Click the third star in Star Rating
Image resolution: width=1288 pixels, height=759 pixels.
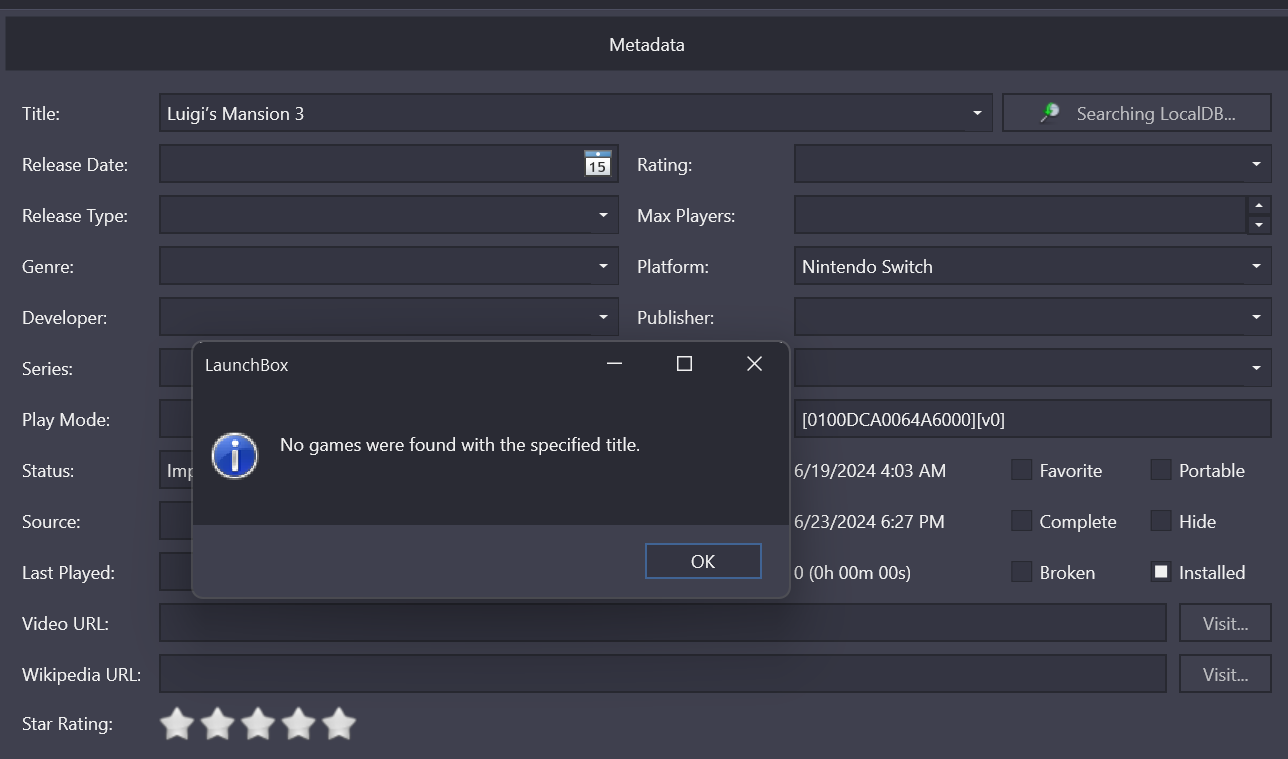point(258,724)
